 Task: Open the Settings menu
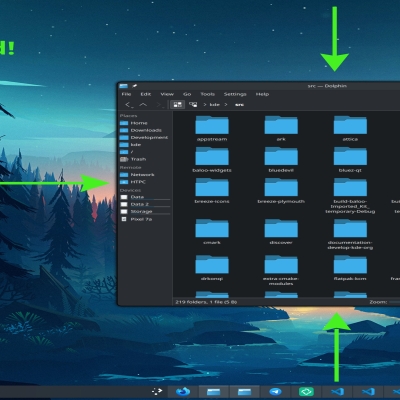(235, 94)
